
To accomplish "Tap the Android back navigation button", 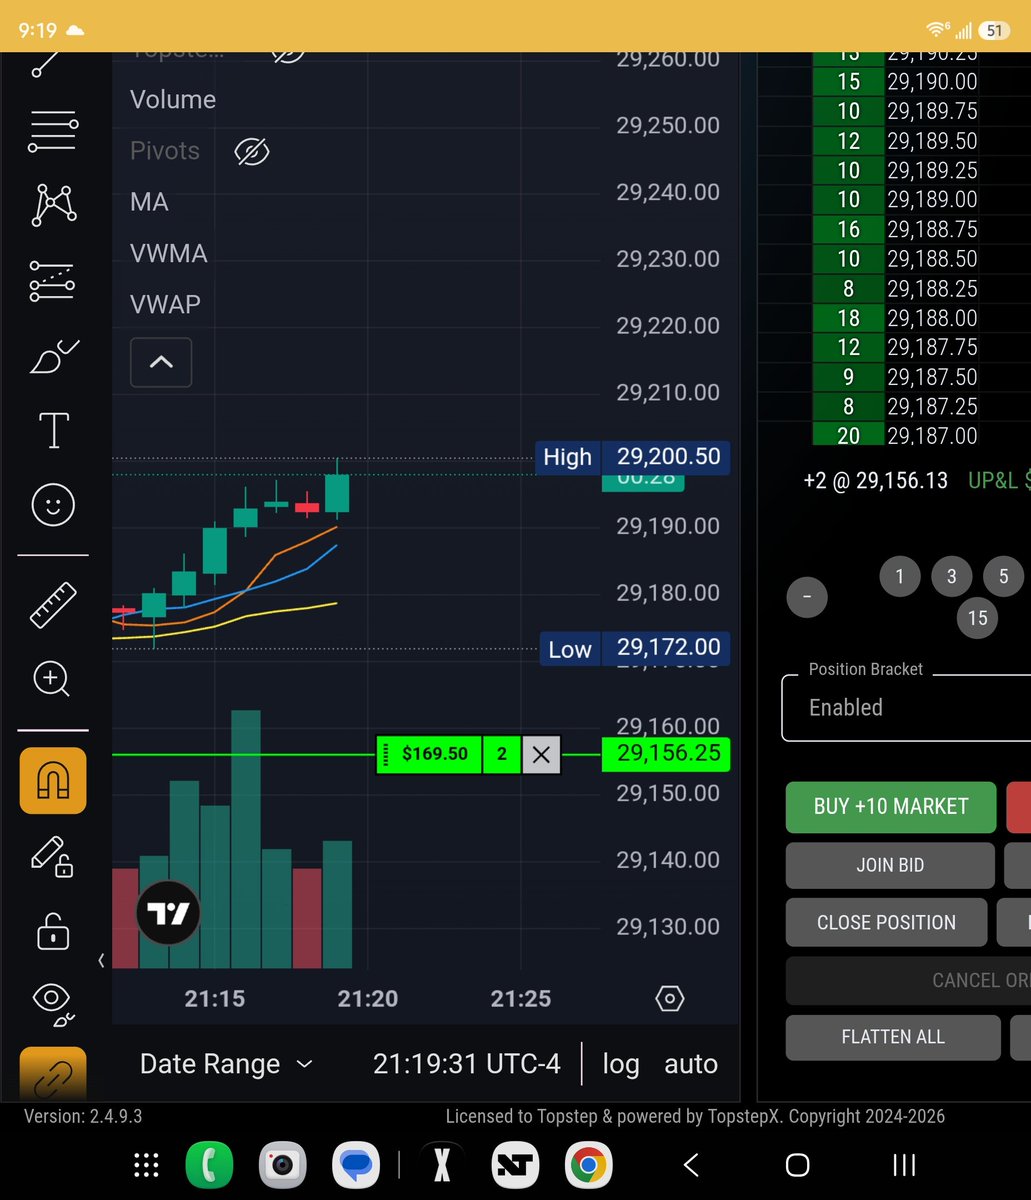I will coord(691,1165).
